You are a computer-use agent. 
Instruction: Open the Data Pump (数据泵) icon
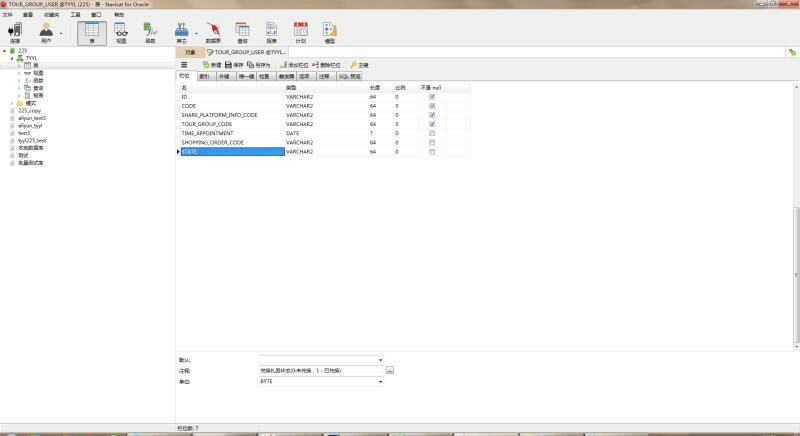(213, 33)
